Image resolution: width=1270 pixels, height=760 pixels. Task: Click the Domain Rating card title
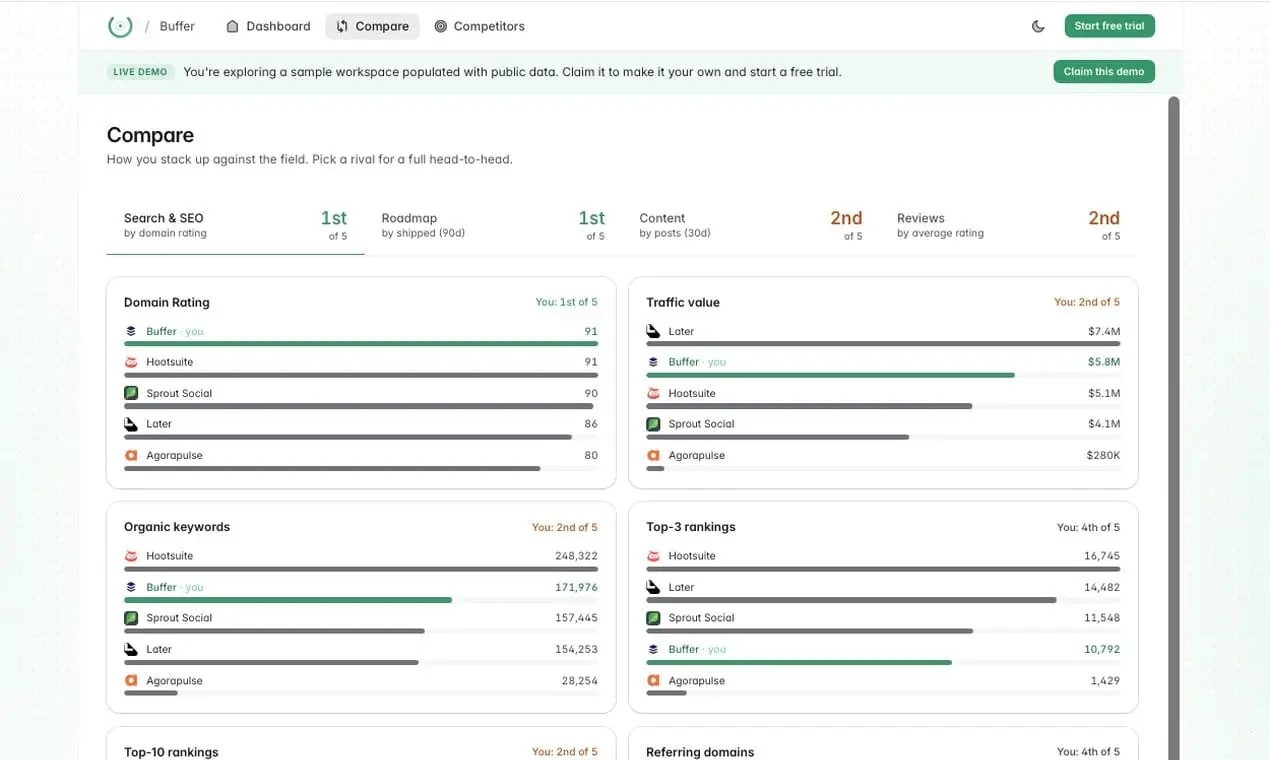(x=167, y=302)
